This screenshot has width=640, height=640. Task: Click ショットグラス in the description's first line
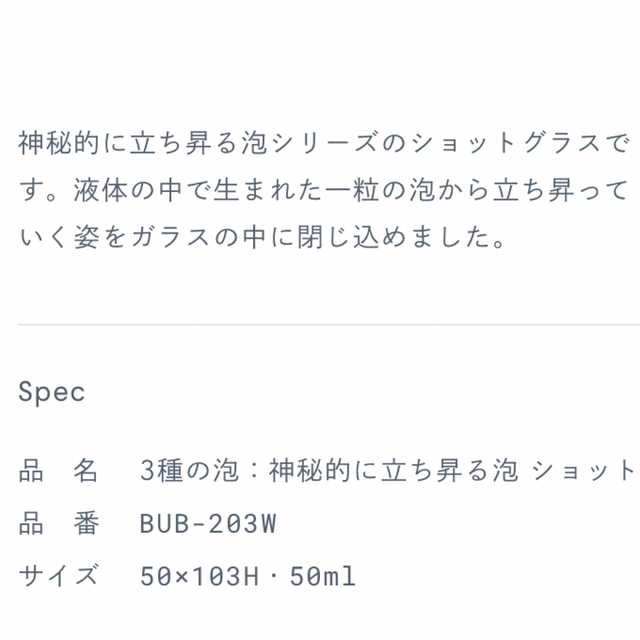tap(507, 143)
